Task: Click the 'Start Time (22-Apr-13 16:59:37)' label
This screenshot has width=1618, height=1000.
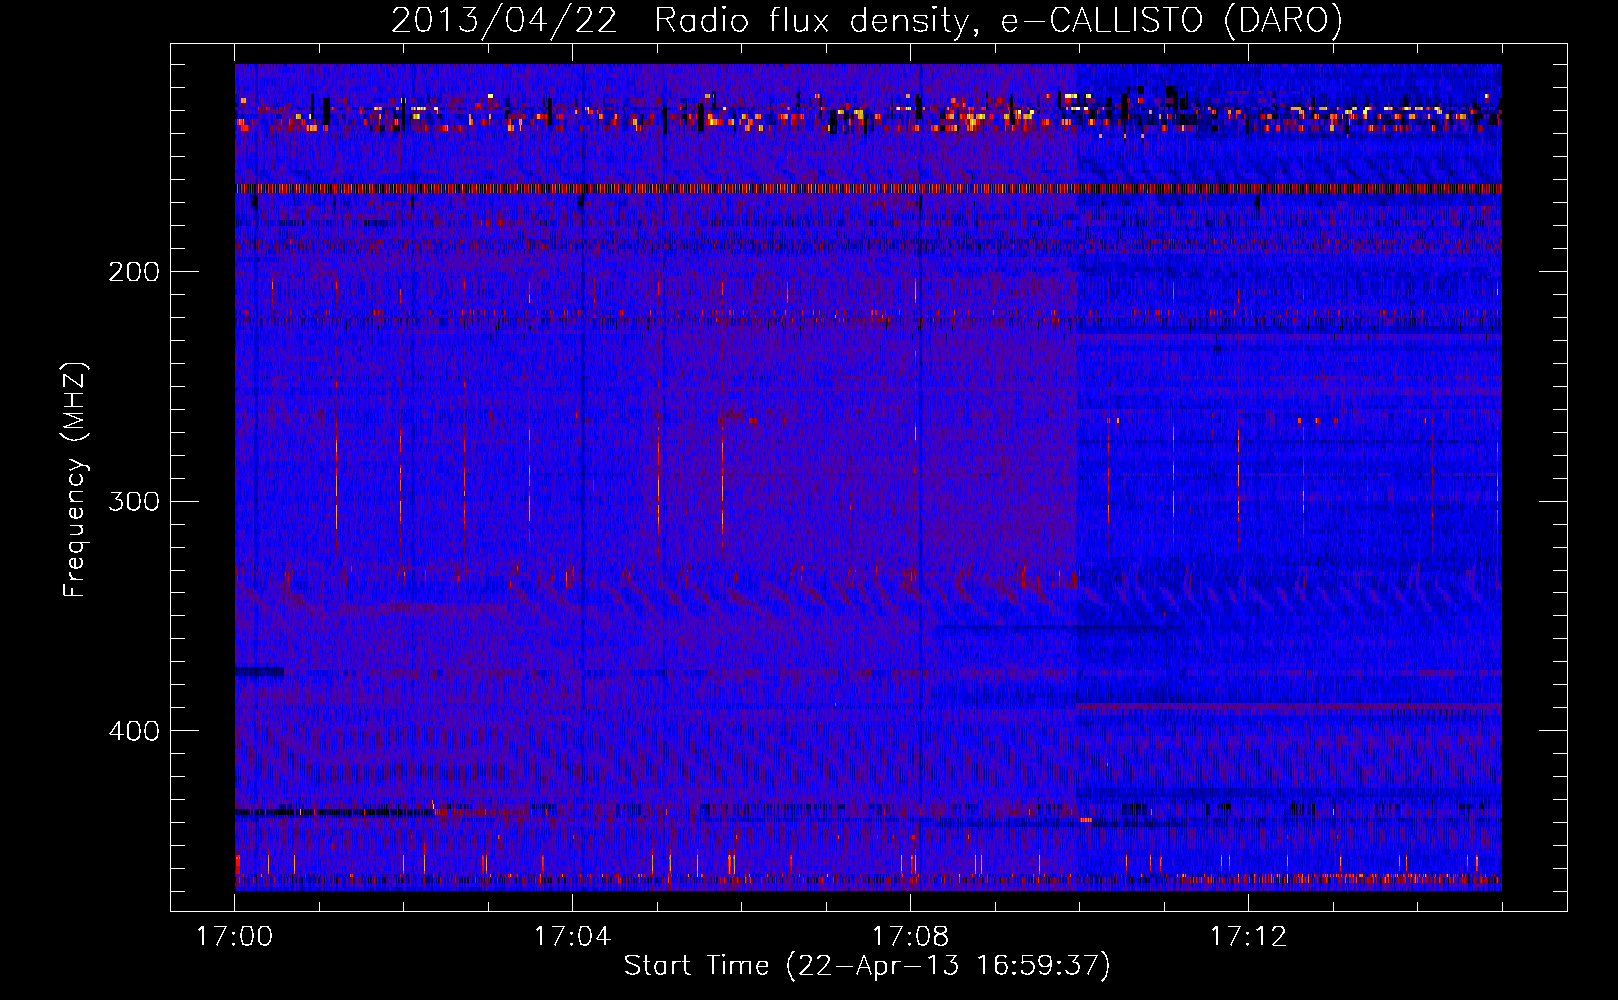Action: point(867,966)
